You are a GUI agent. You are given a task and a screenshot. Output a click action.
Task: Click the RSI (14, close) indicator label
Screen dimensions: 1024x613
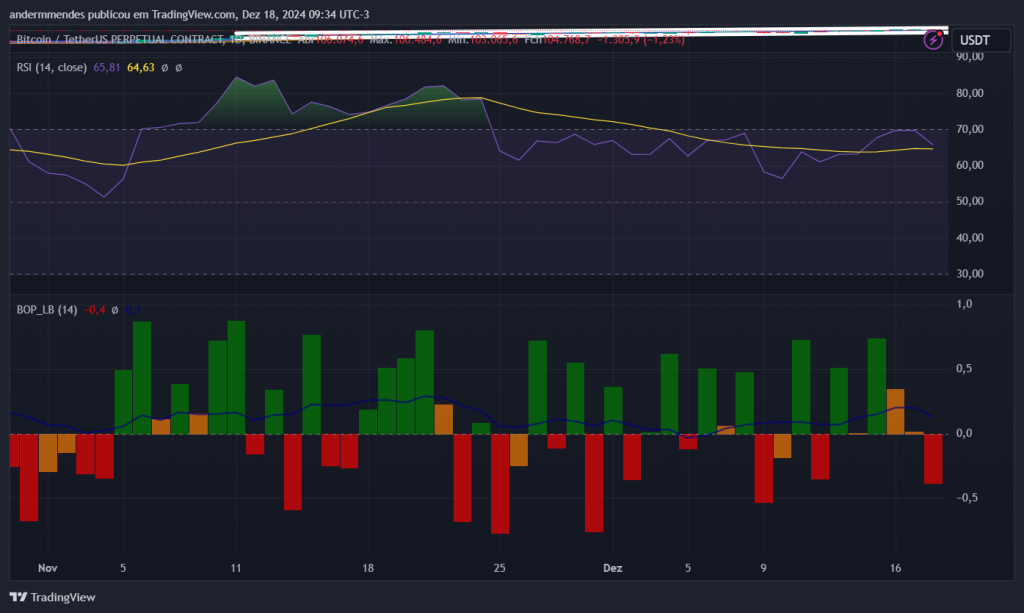click(x=52, y=67)
